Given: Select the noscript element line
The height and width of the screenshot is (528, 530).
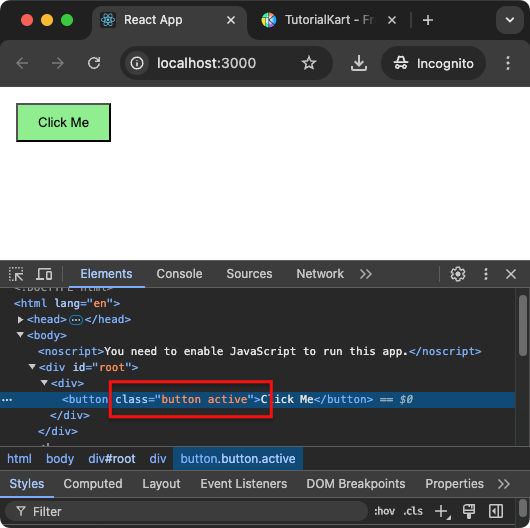Looking at the screenshot, I should (x=260, y=351).
